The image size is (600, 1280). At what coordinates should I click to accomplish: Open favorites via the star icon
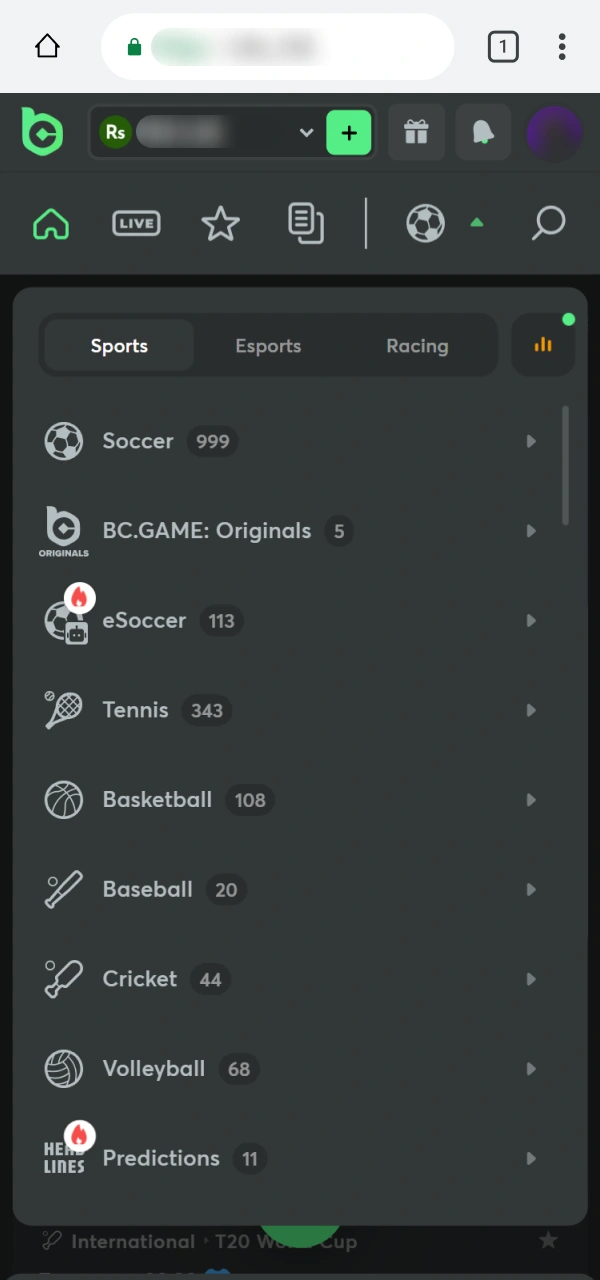point(220,223)
